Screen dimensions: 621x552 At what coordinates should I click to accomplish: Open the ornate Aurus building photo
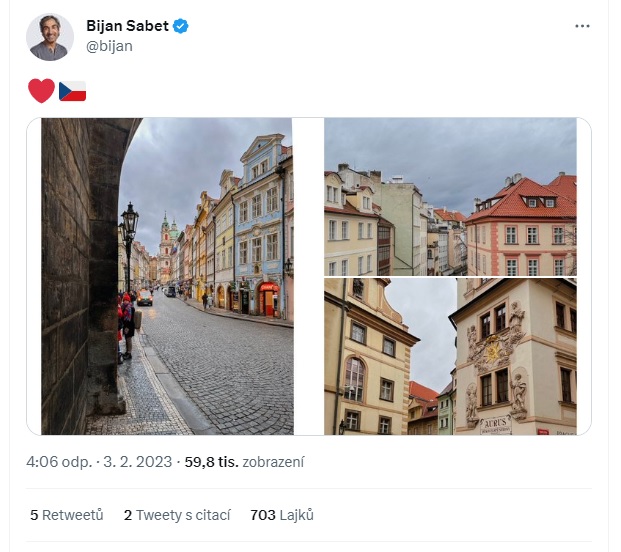click(x=450, y=356)
